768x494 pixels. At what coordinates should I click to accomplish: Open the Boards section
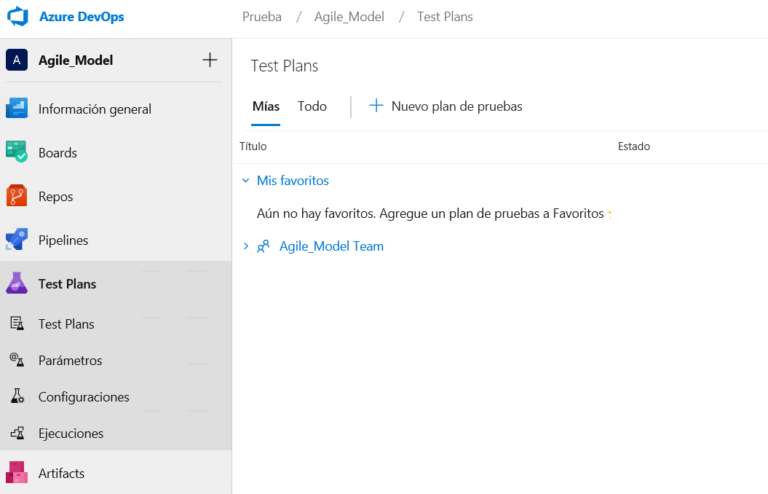[x=58, y=153]
